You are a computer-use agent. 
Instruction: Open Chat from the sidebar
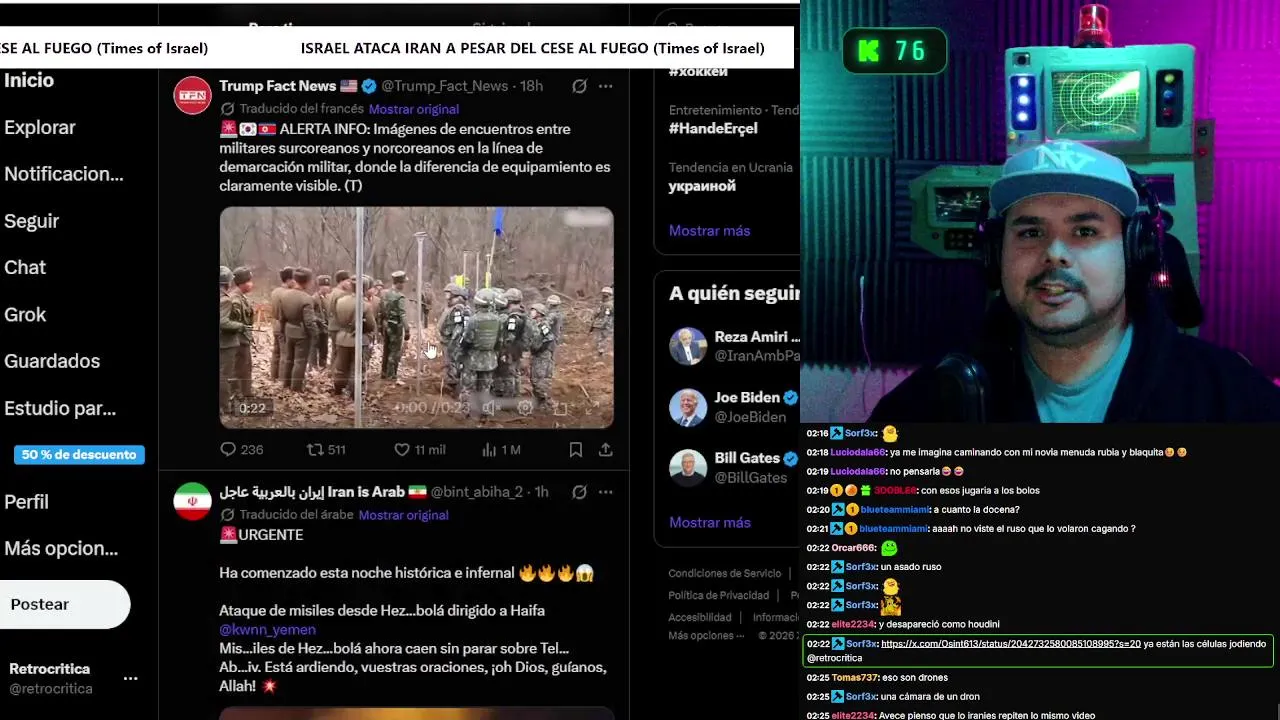25,267
